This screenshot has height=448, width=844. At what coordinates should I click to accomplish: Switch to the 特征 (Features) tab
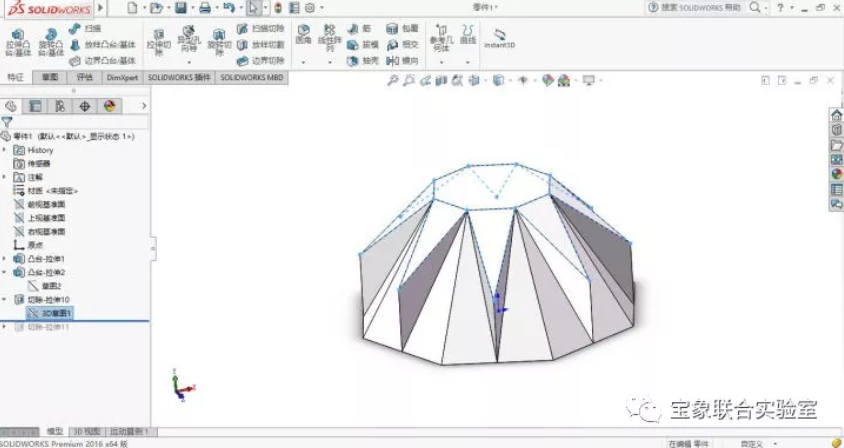[x=16, y=78]
